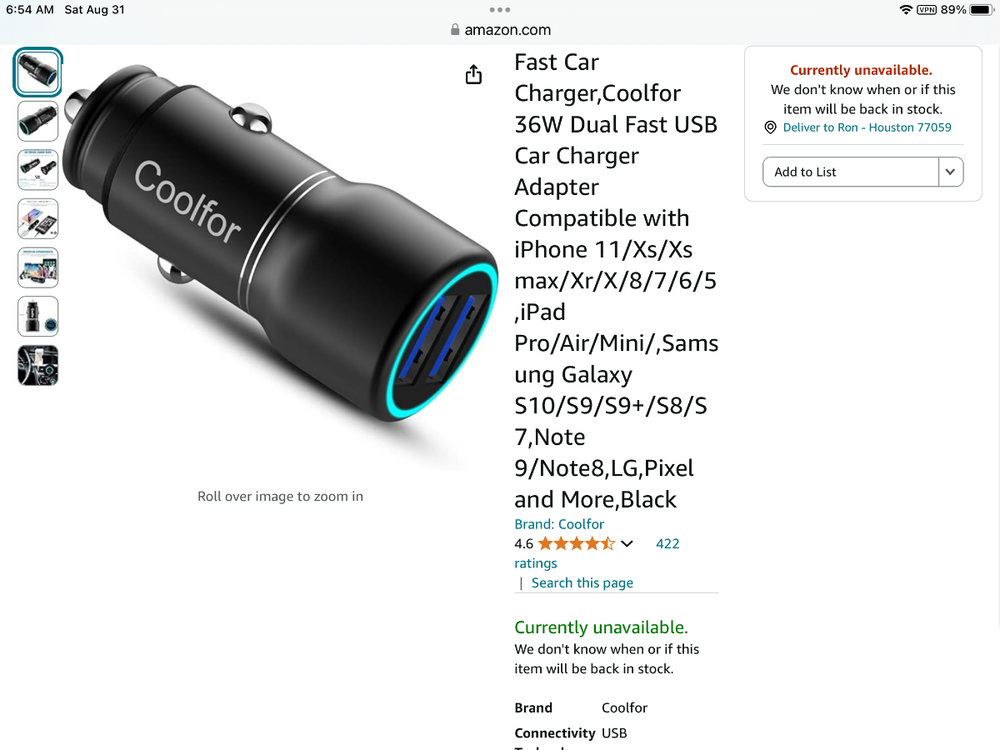Open the 422 ratings link
This screenshot has width=1000, height=750.
(667, 544)
